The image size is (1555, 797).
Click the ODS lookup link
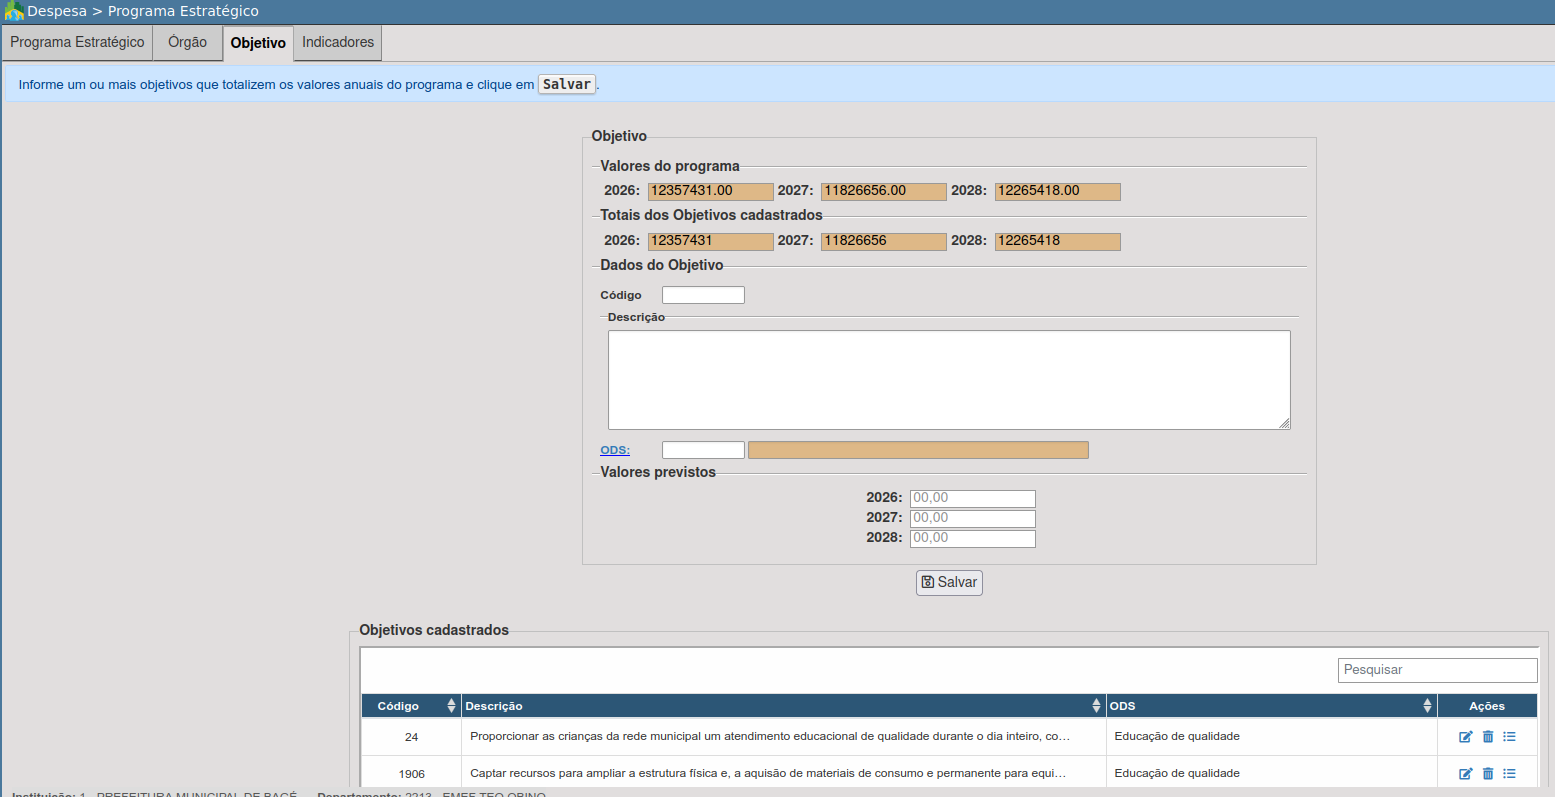pos(615,450)
